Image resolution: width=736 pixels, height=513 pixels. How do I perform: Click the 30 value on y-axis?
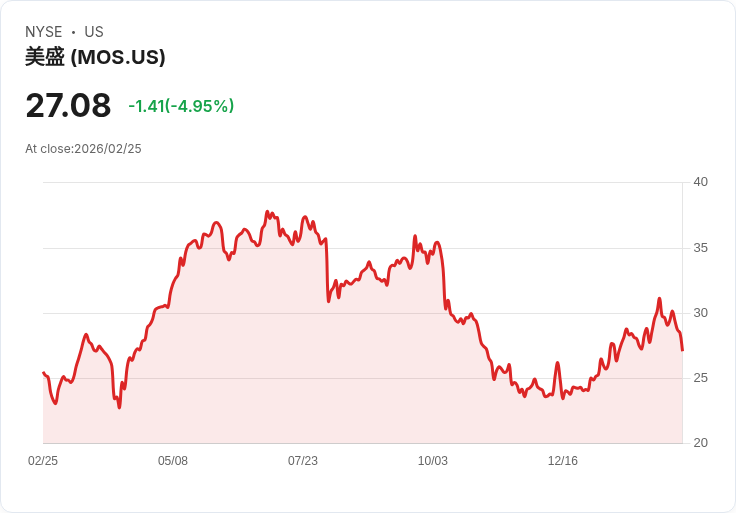[x=700, y=313]
